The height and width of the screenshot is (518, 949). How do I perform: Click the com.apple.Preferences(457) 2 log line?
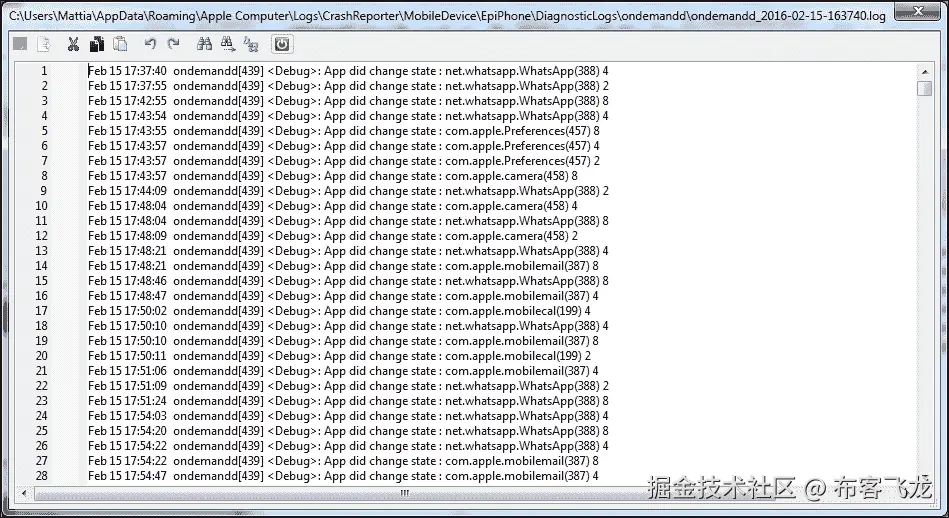pyautogui.click(x=344, y=161)
